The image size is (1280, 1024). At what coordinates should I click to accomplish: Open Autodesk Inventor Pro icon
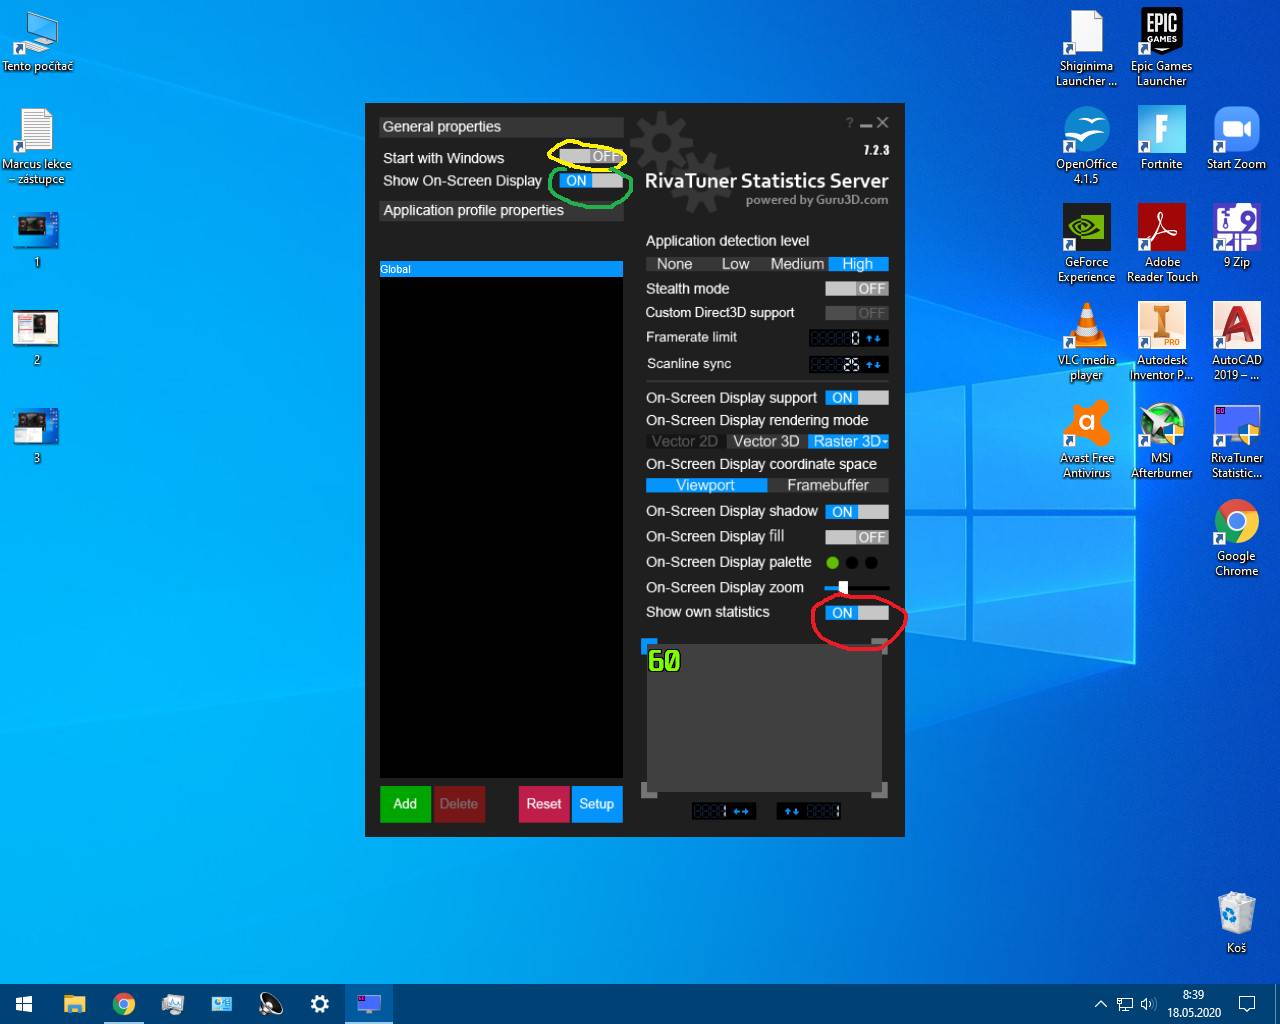(x=1161, y=342)
